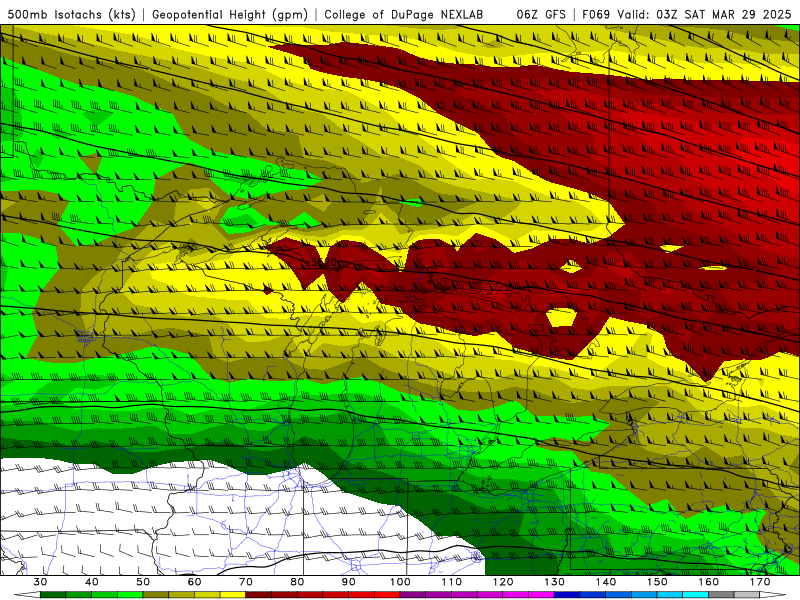Click the legend value 120
The width and height of the screenshot is (800, 600).
click(x=503, y=582)
